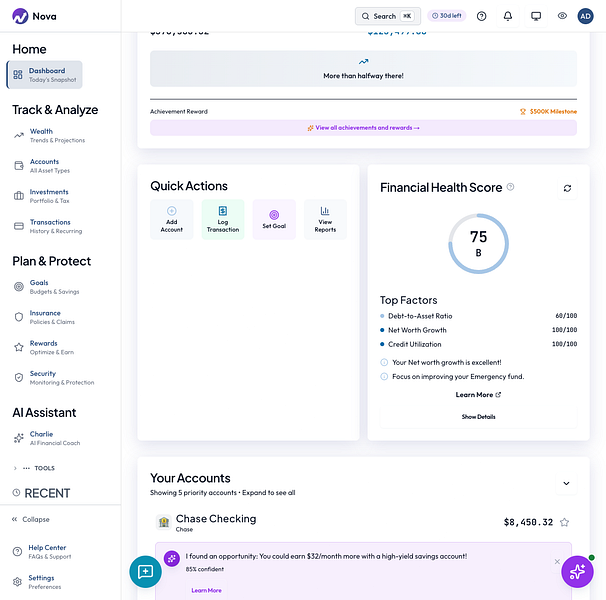Click Charlie AI coach sparkle icon
This screenshot has width=606, height=600.
[x=19, y=438]
